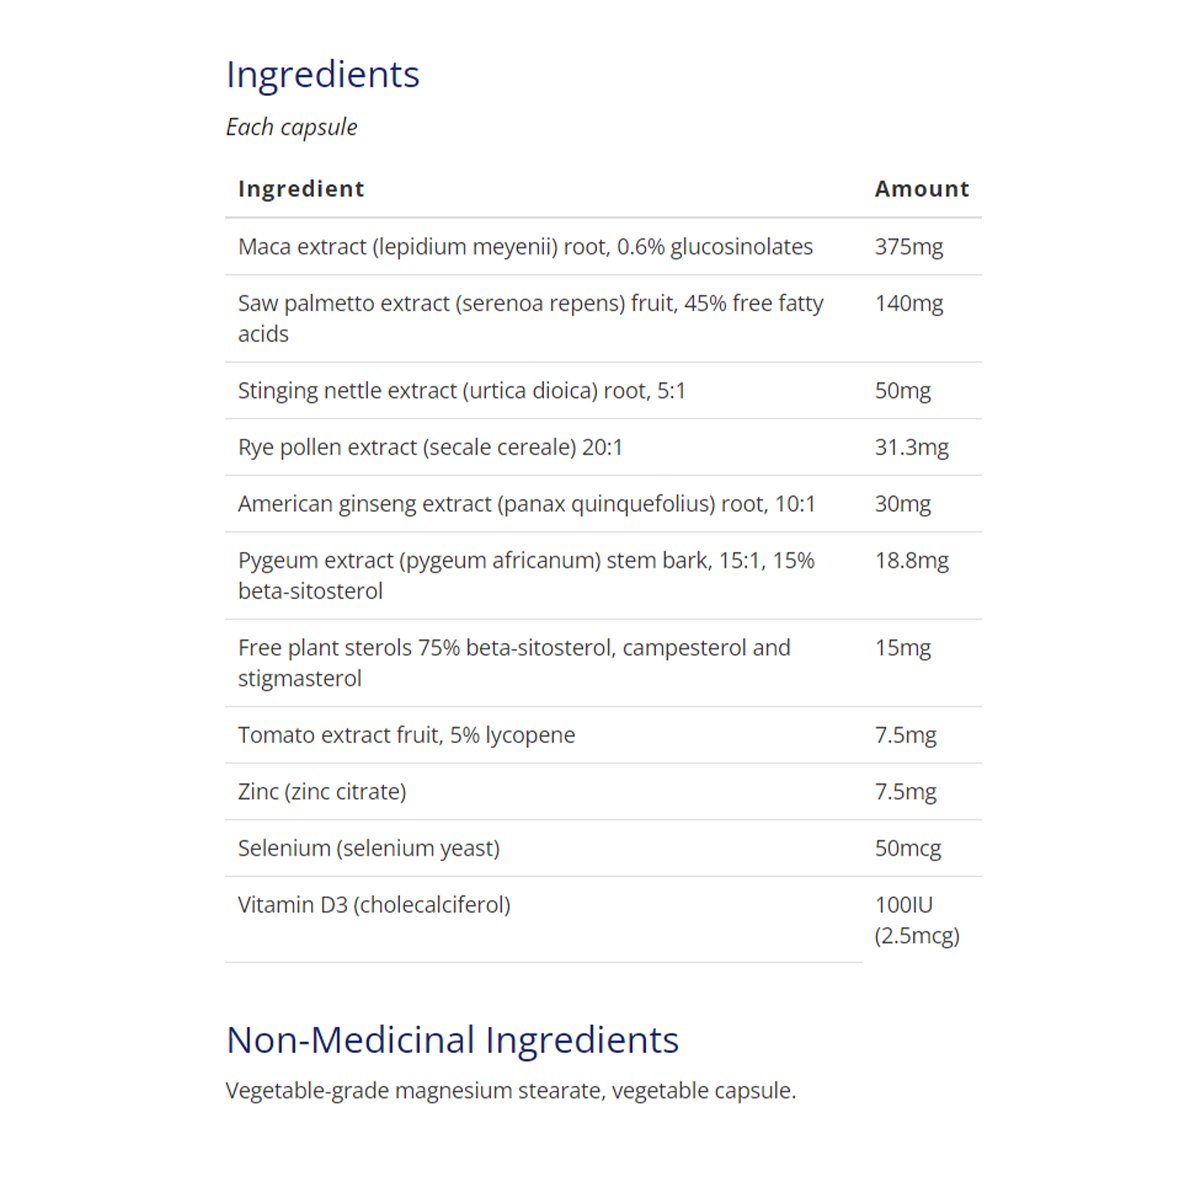Click the 140mg amount value

[908, 303]
